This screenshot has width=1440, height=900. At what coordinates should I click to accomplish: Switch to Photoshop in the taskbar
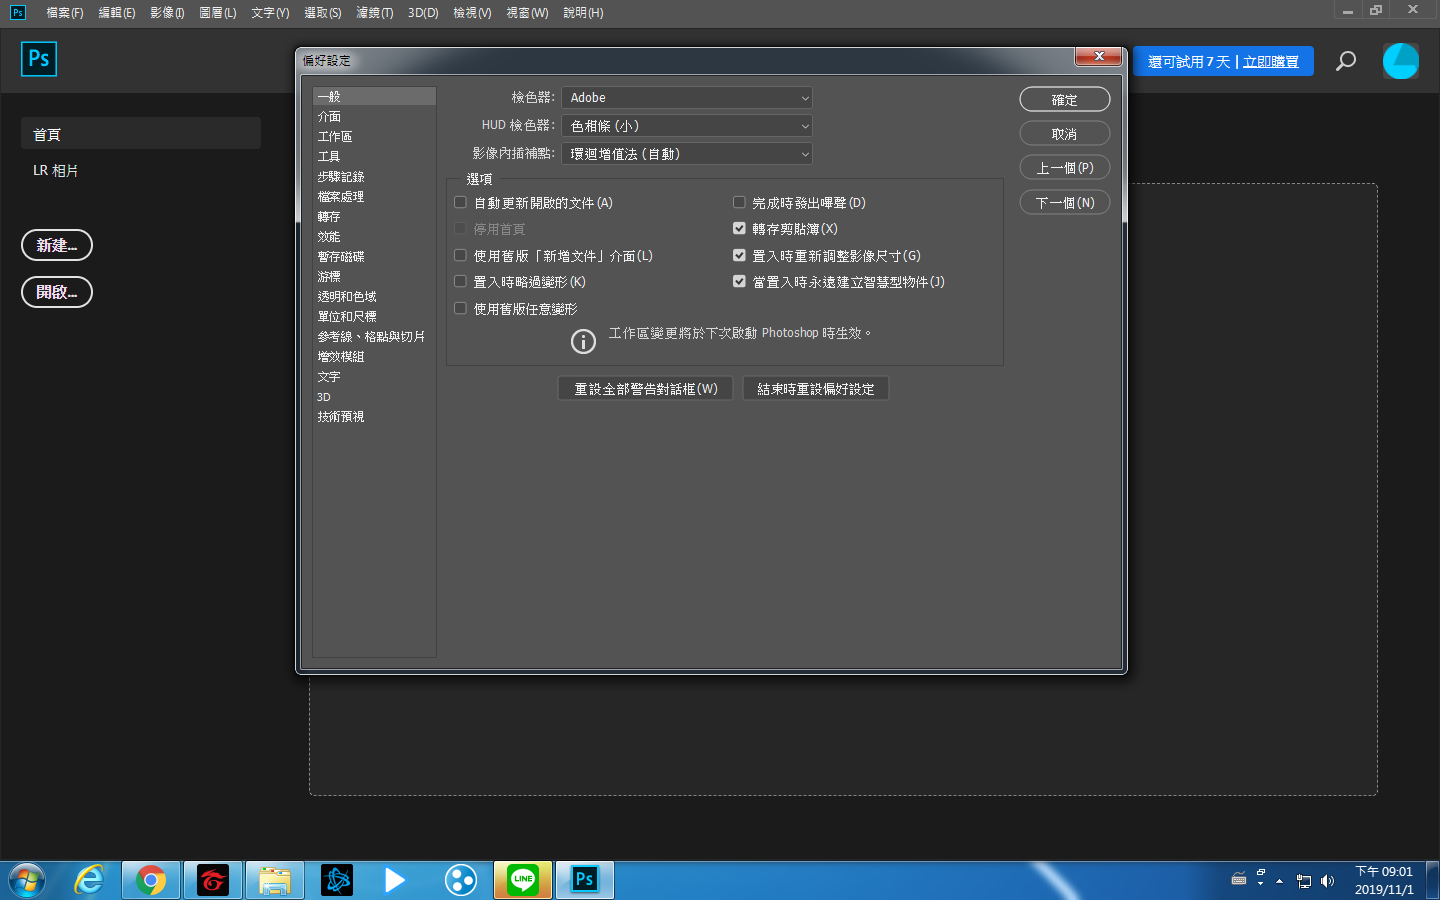(x=584, y=880)
